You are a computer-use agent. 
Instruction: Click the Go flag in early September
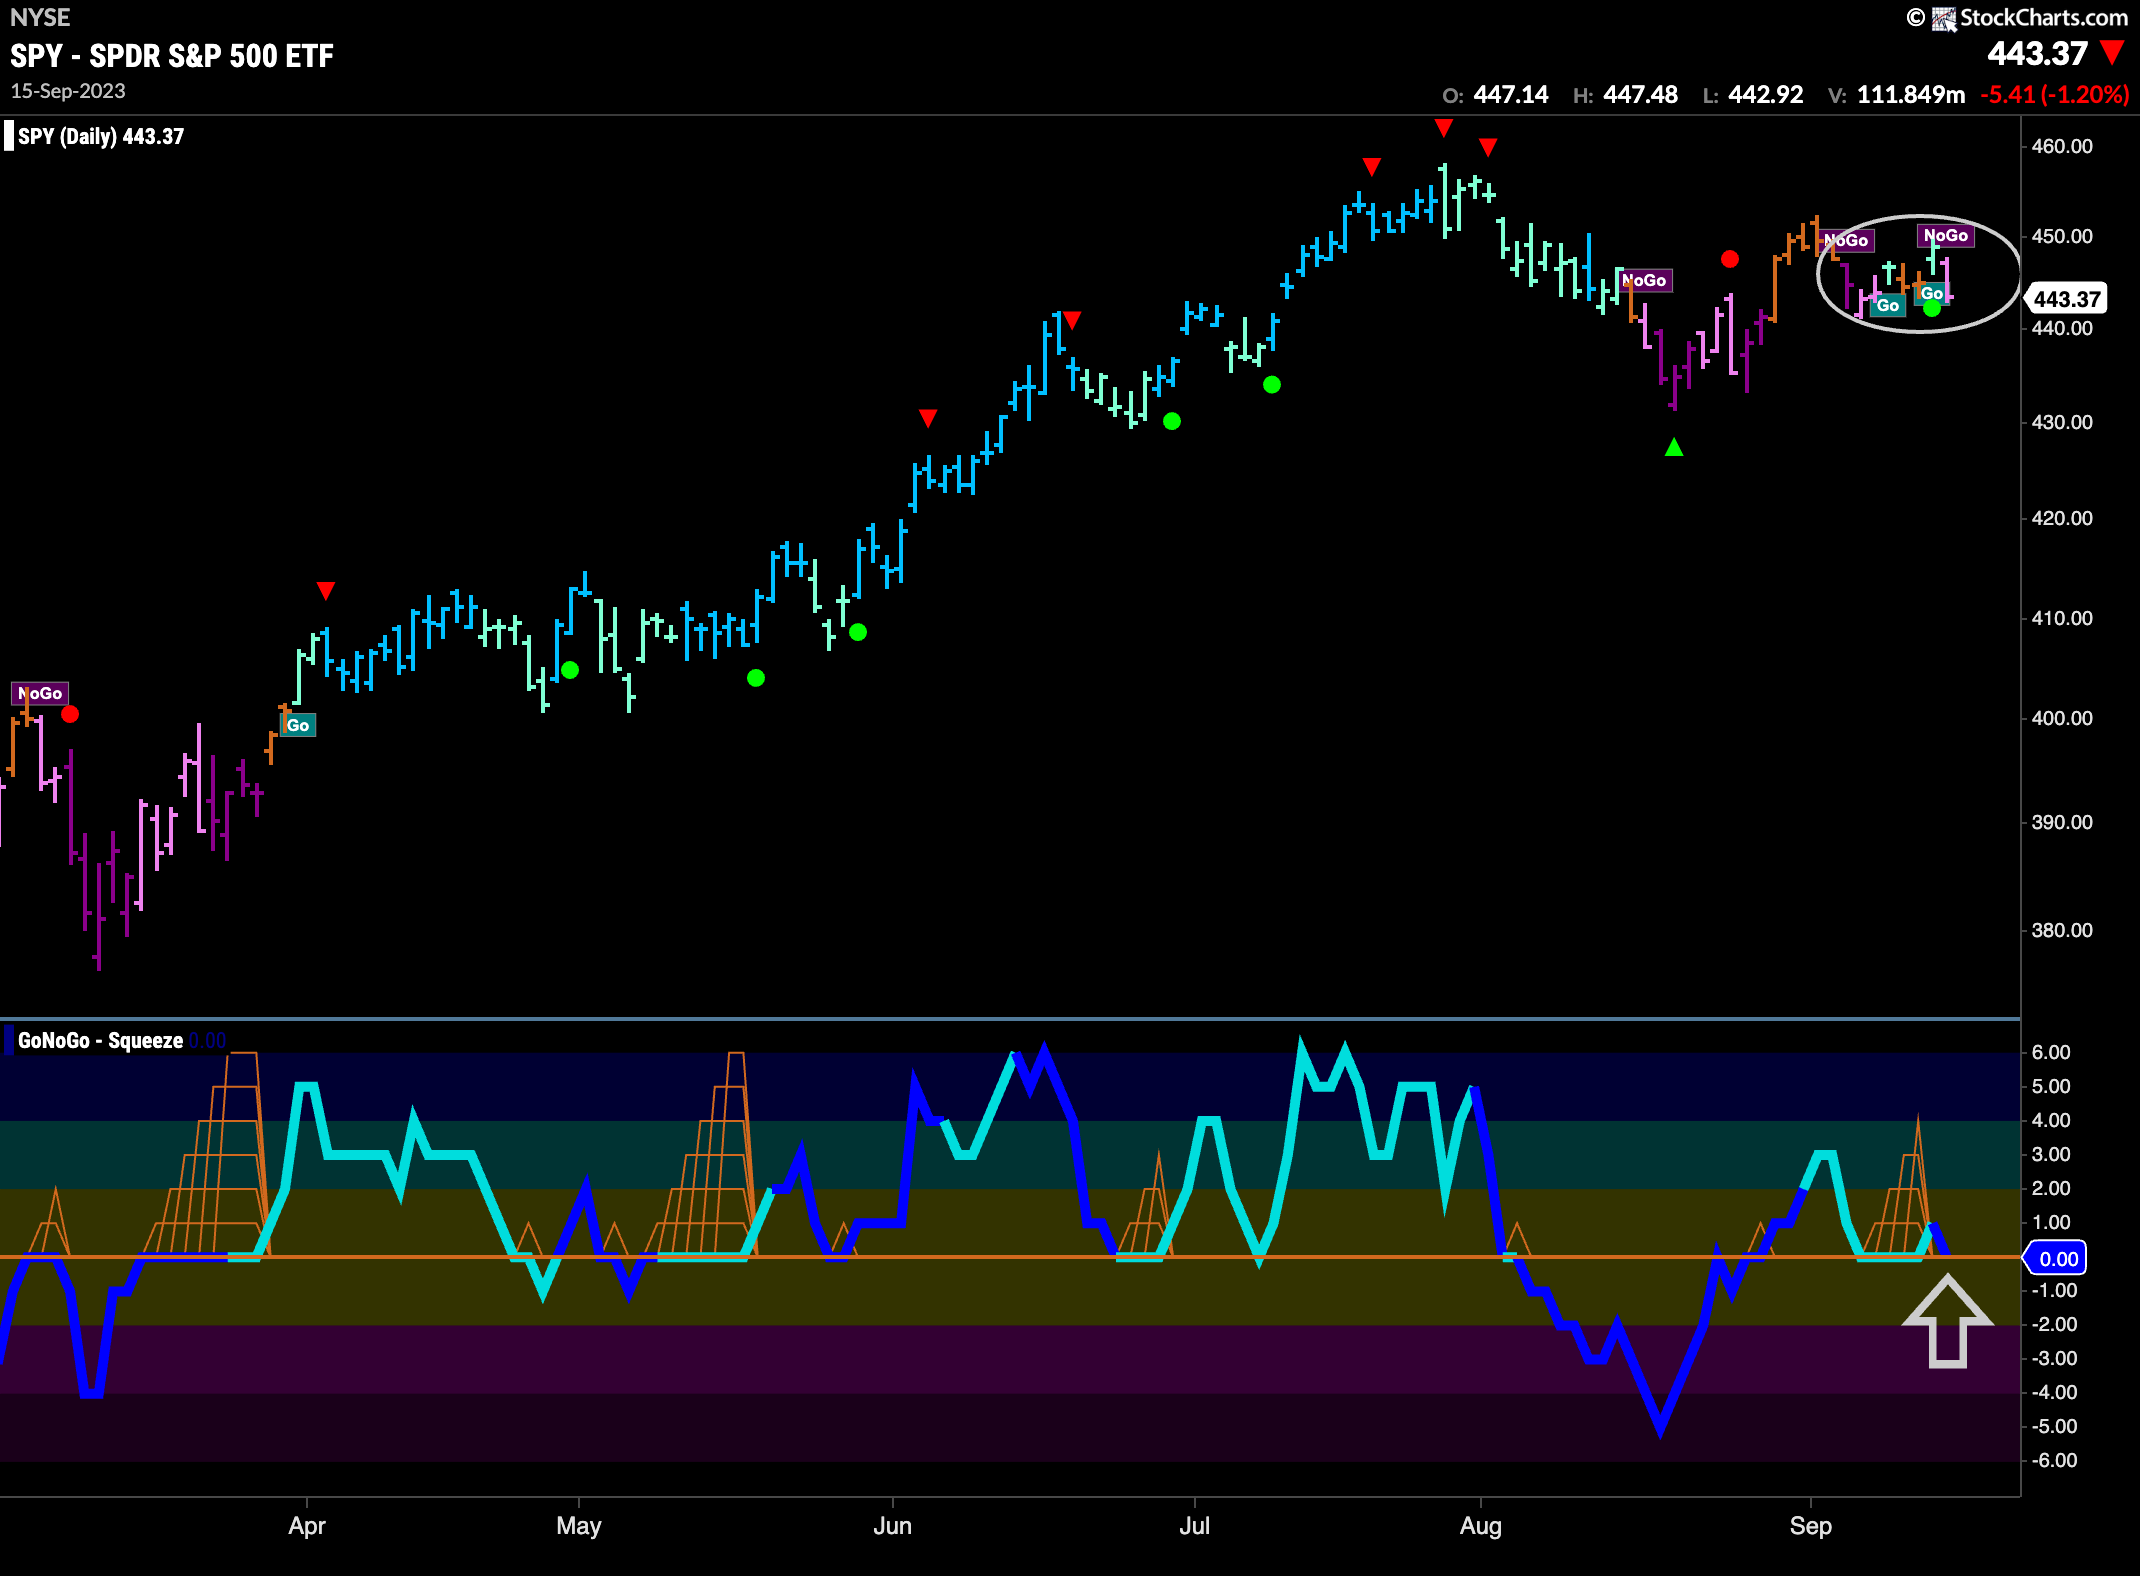coord(1888,305)
